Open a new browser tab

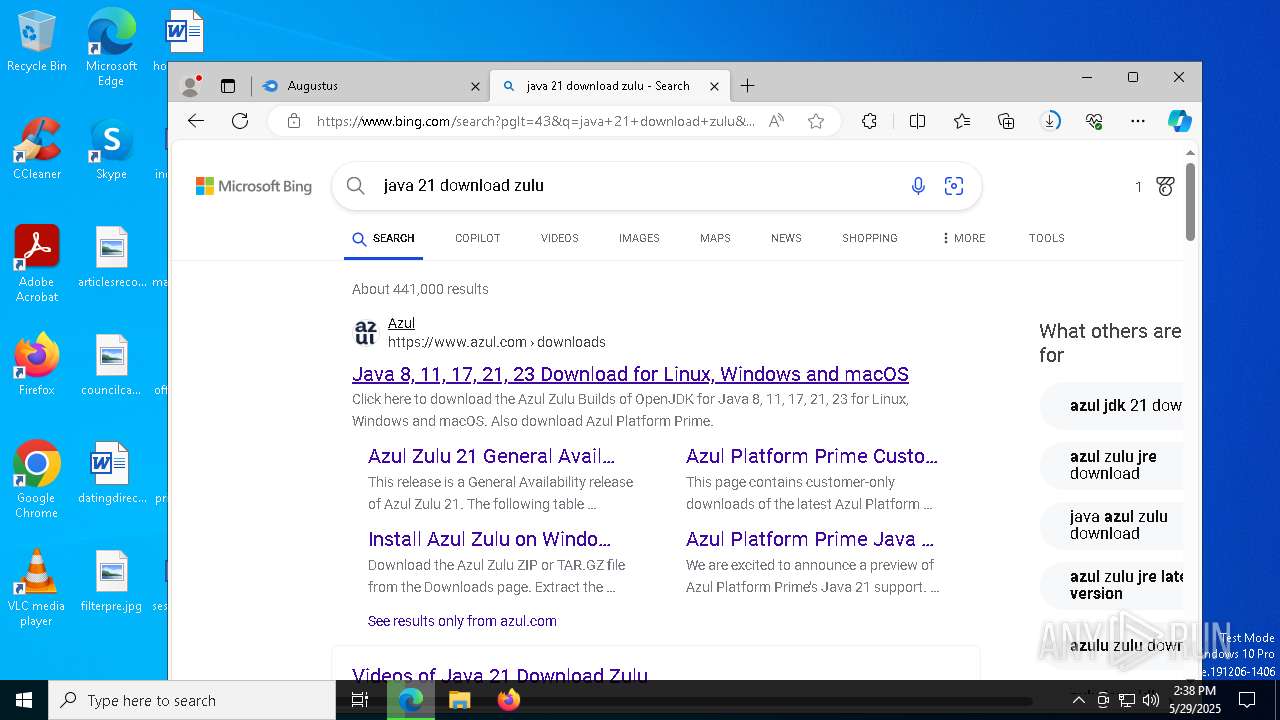[x=747, y=86]
